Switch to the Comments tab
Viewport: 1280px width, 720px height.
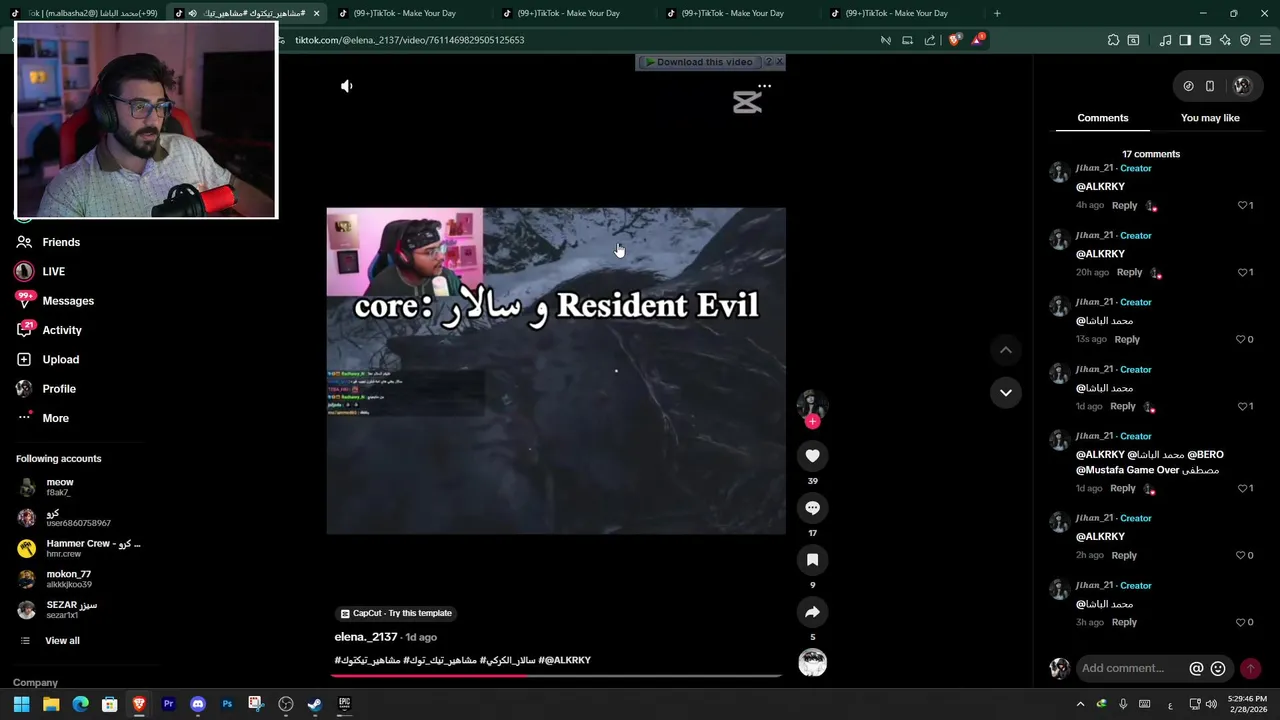[1102, 118]
